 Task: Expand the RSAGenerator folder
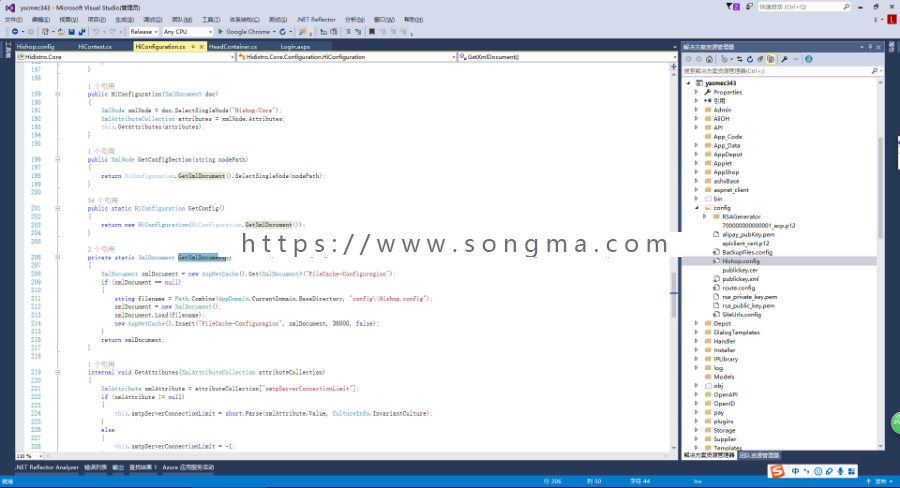pyautogui.click(x=705, y=217)
